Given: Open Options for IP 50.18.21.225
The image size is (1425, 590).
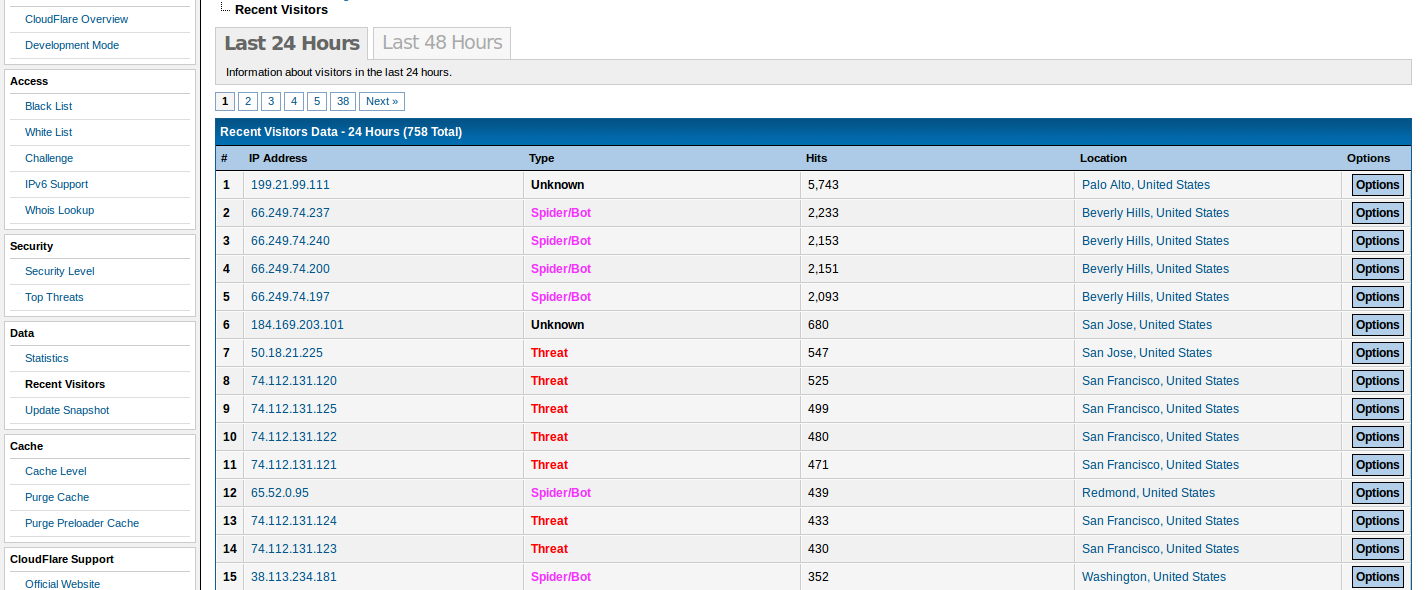Looking at the screenshot, I should point(1377,353).
